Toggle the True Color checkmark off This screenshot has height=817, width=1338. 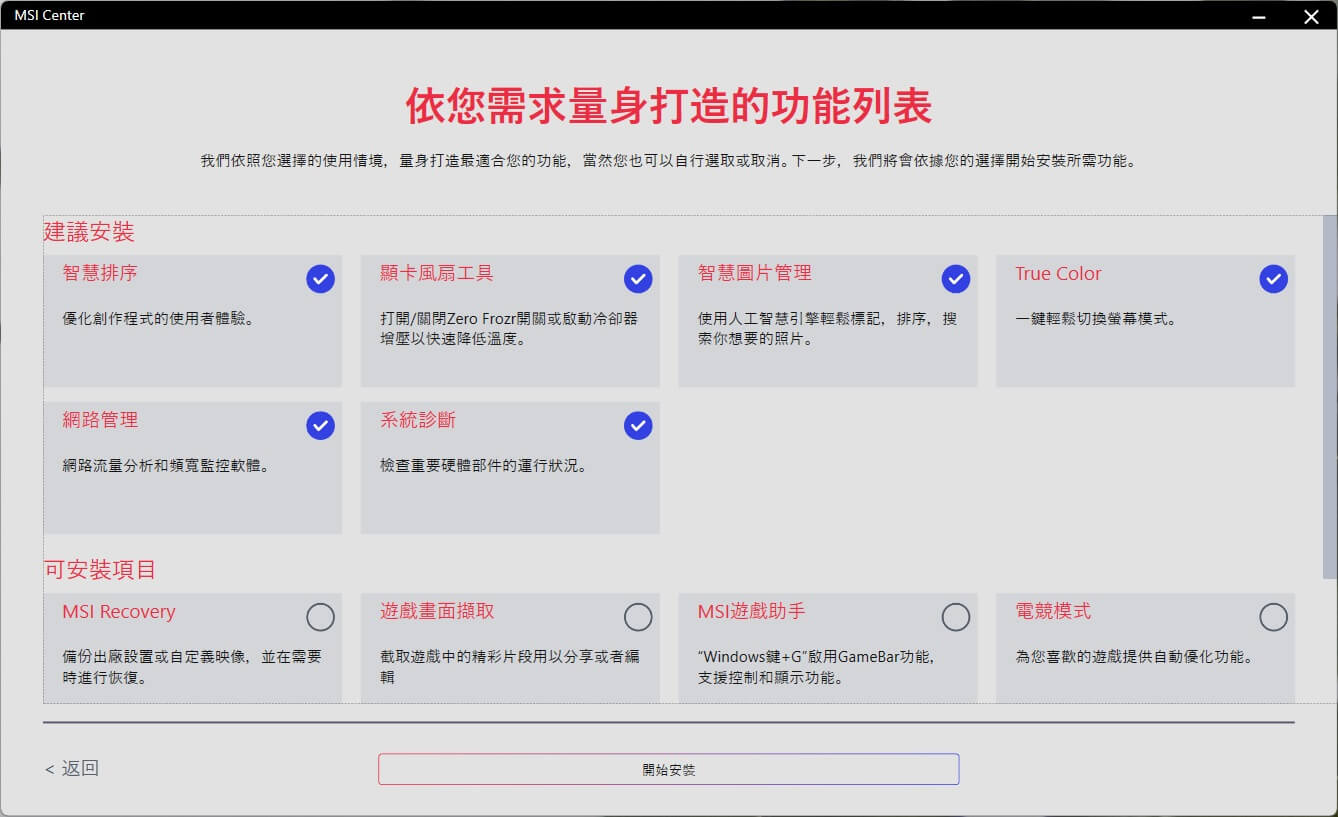click(x=1273, y=279)
